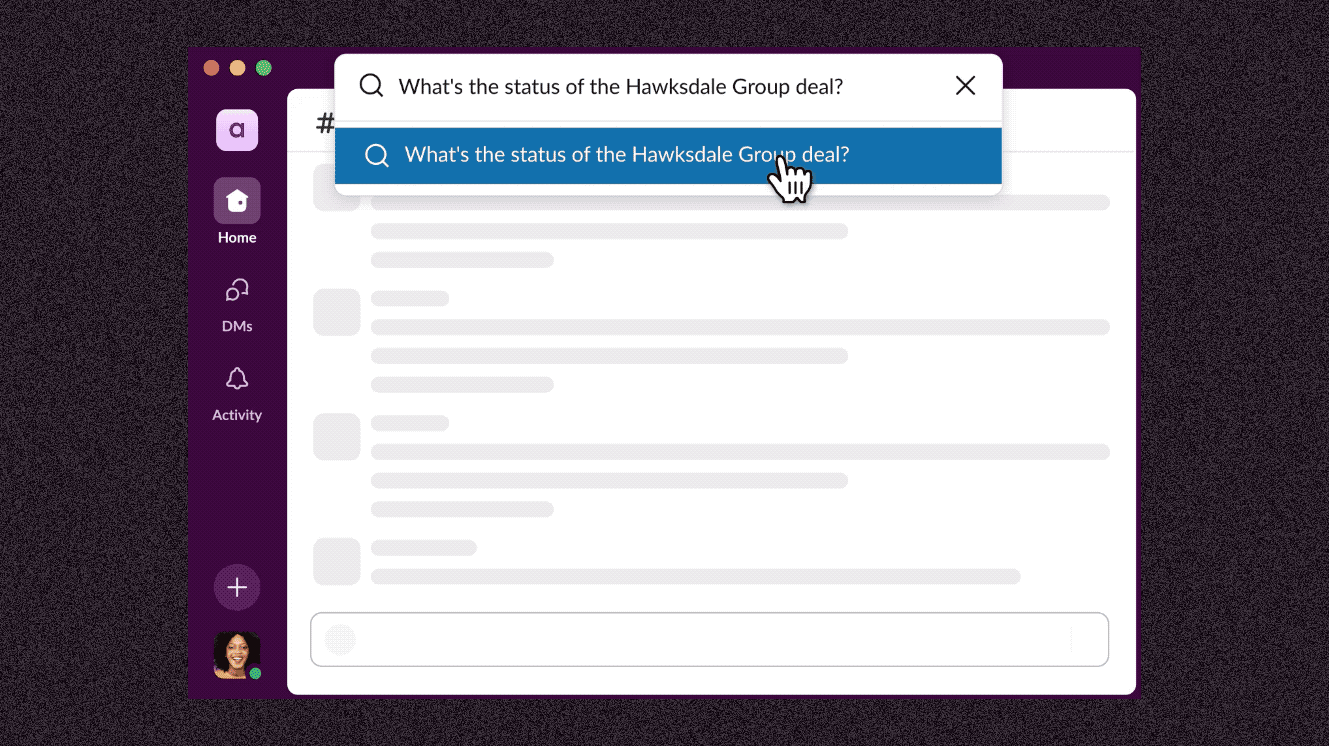Click the yellow macOS minimize button
1329x746 pixels.
[237, 67]
